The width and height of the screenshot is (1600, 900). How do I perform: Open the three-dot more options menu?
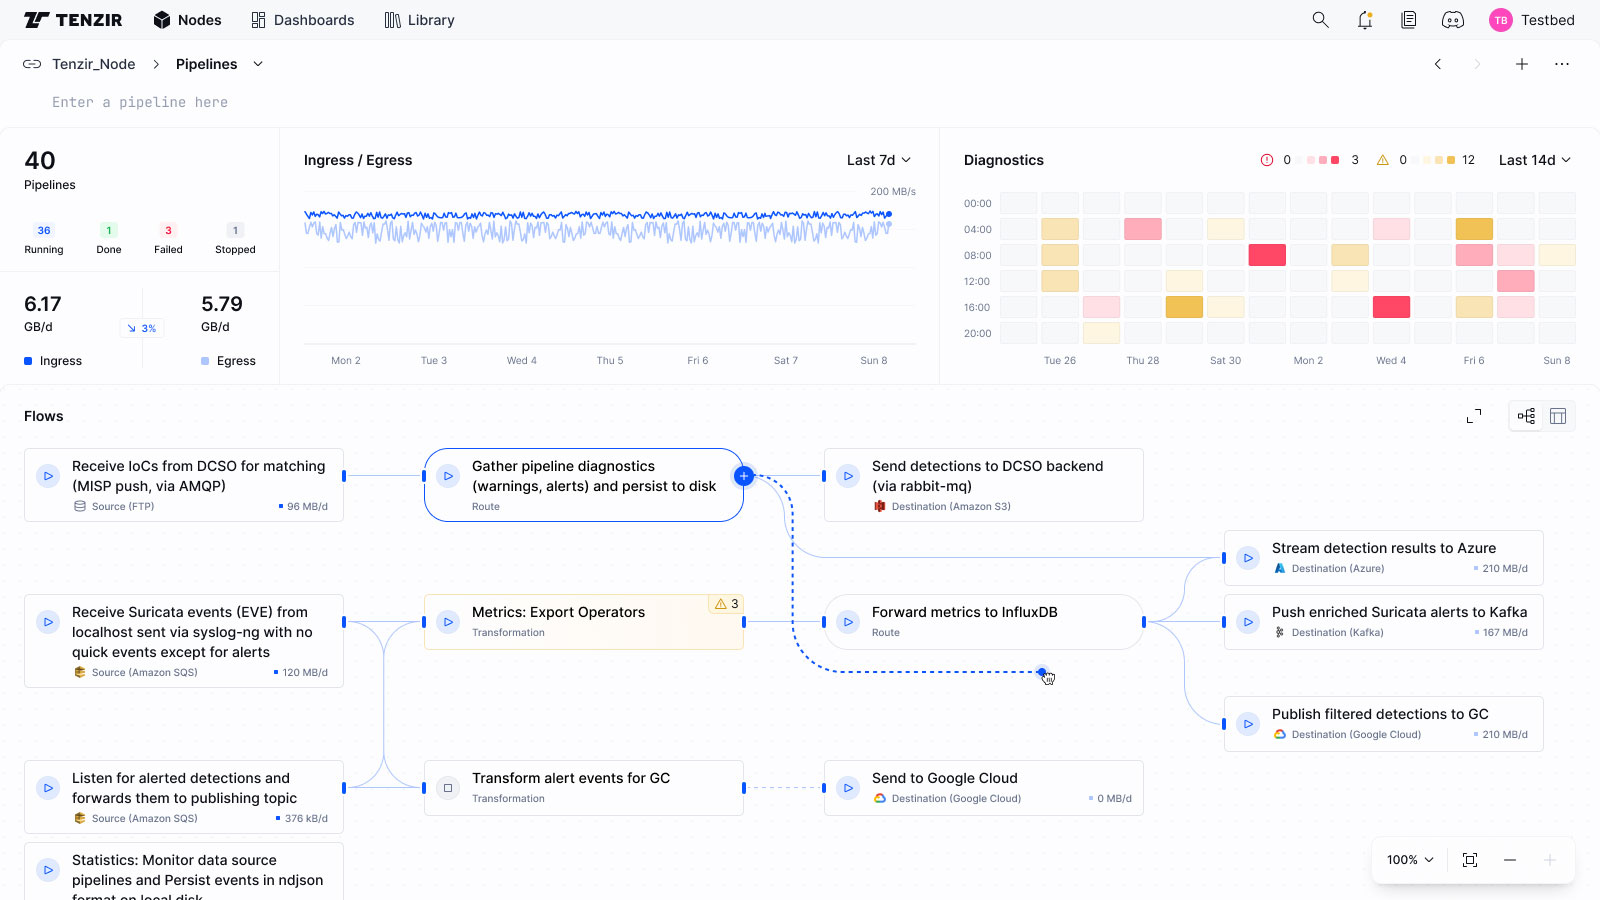[x=1561, y=64]
